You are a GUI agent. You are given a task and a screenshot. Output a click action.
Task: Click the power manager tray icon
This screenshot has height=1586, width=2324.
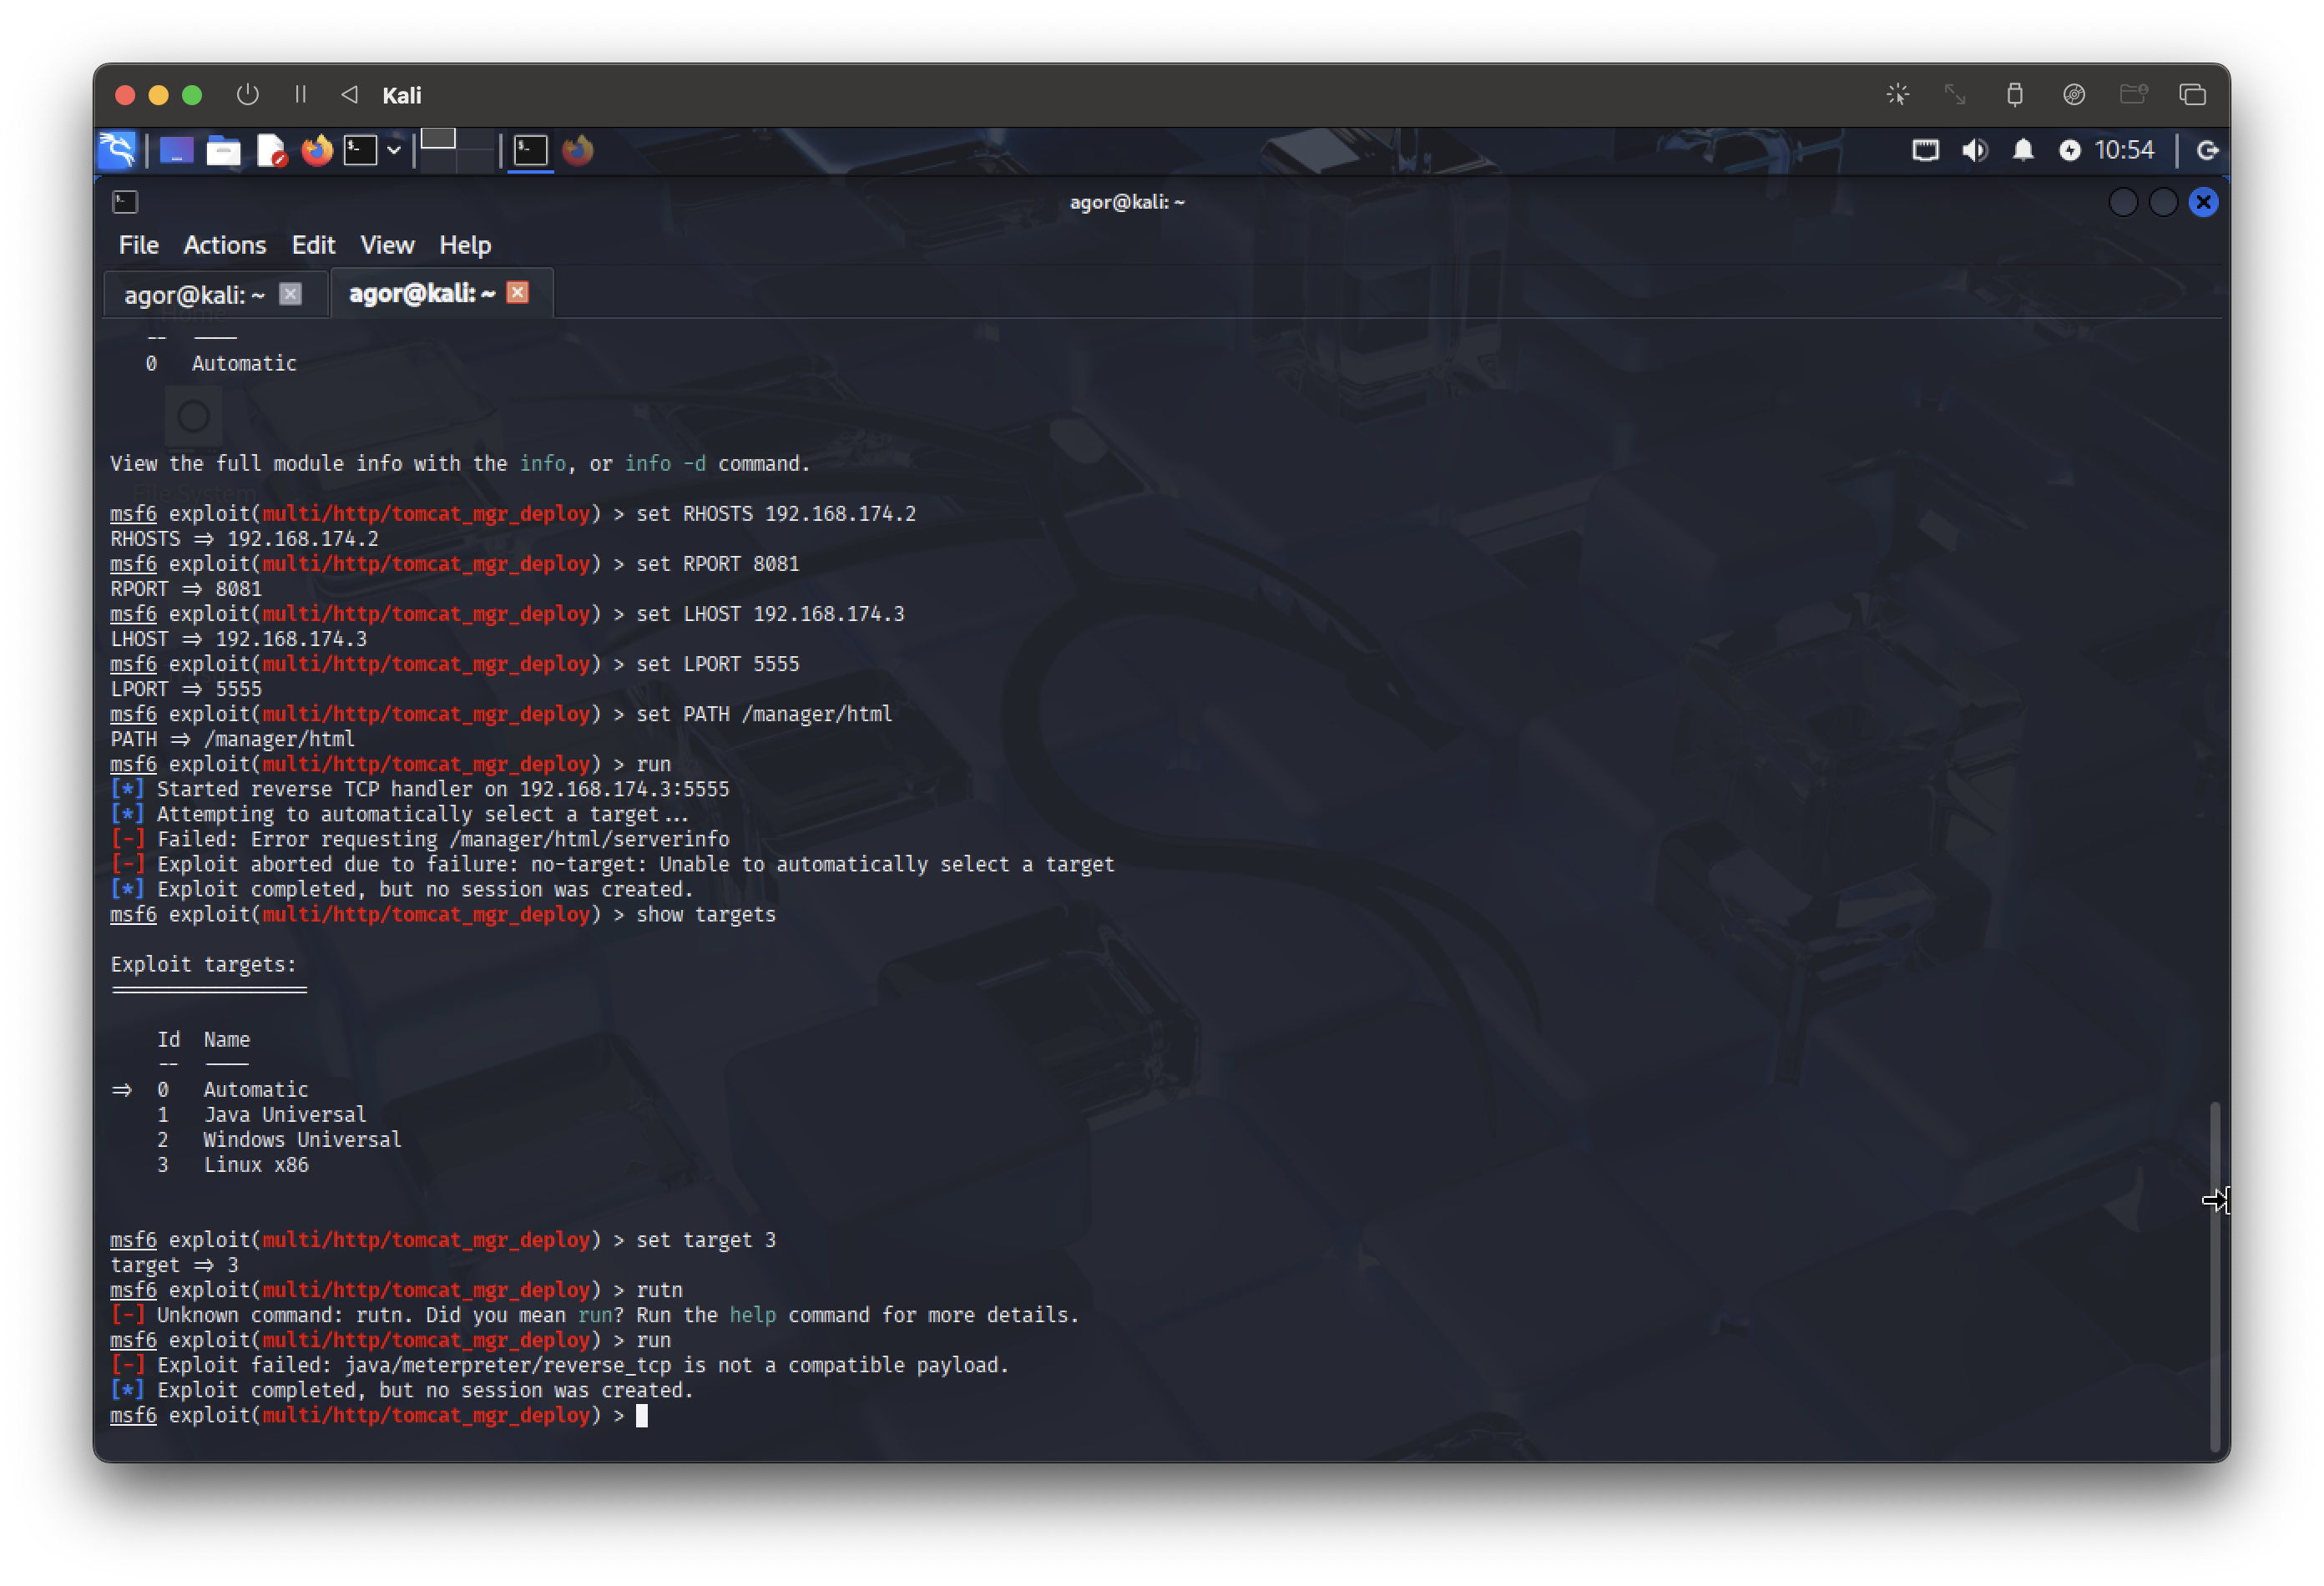pos(2069,150)
